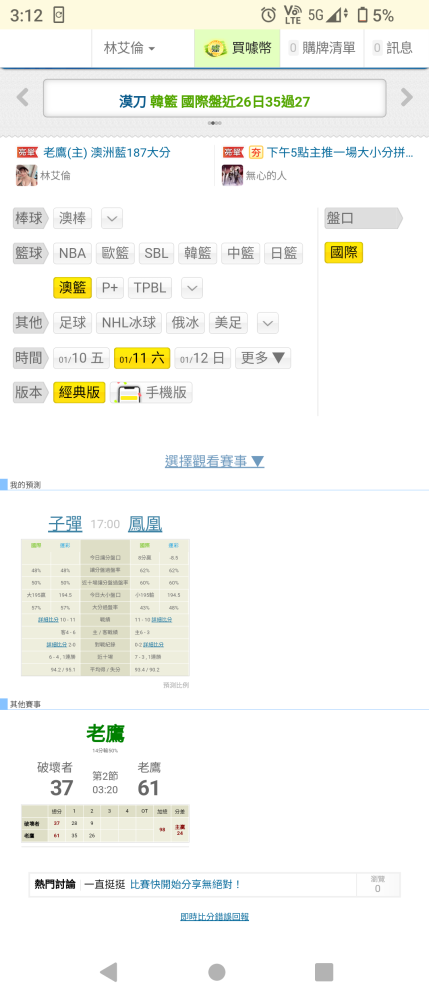Select the SBL league
Image resolution: width=429 pixels, height=1000 pixels.
pos(157,253)
